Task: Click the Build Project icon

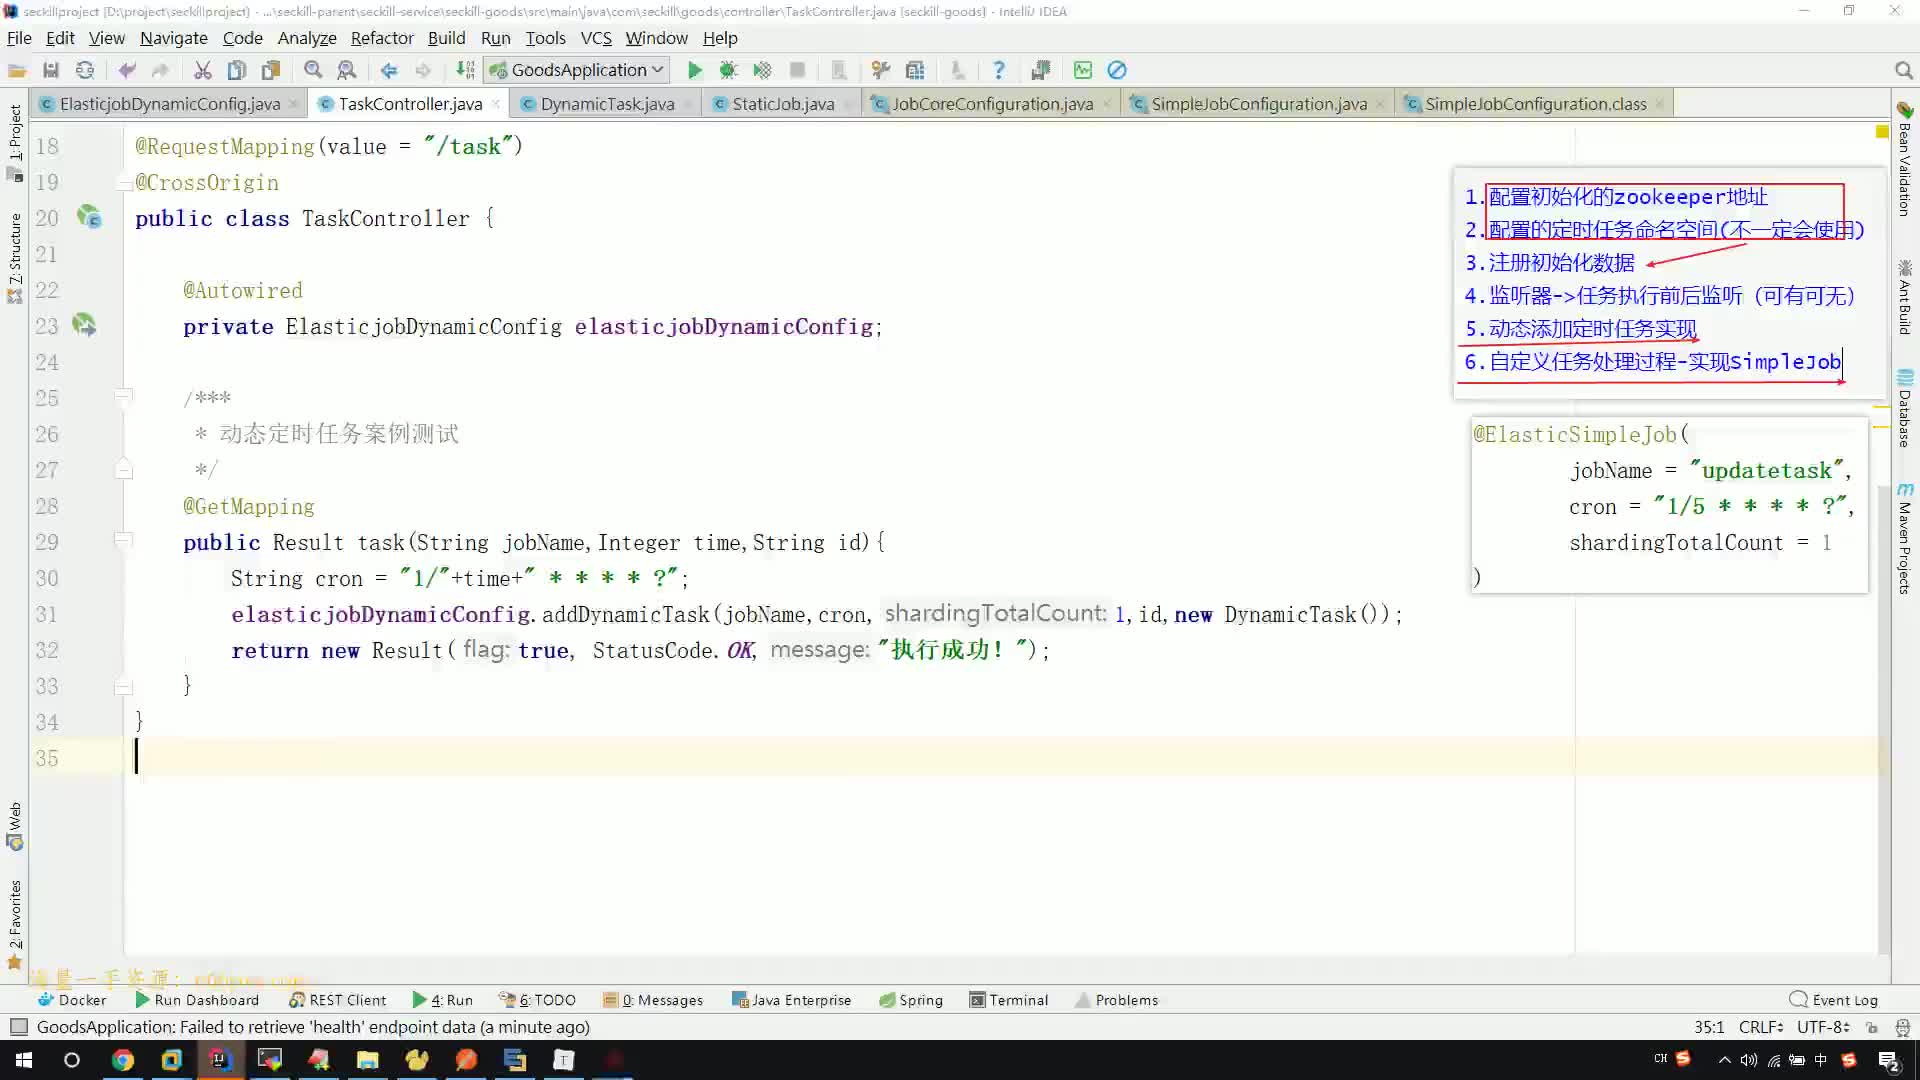Action: point(465,70)
